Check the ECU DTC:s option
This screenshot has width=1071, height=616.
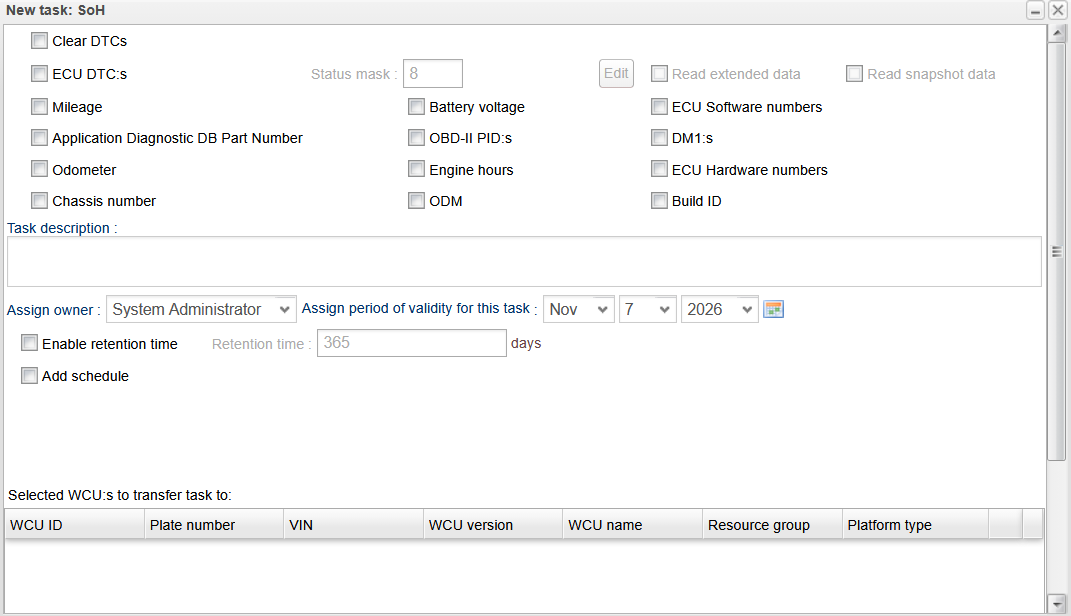tap(39, 73)
